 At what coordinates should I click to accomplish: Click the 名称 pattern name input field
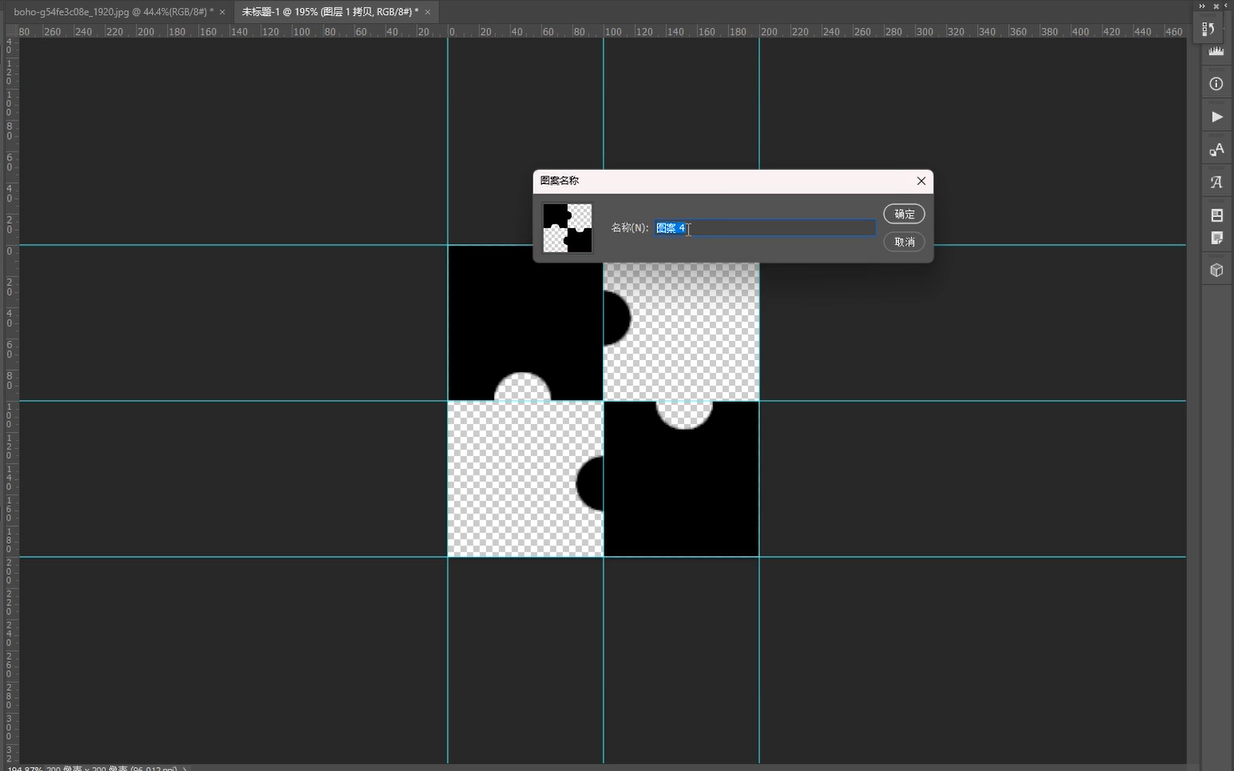[765, 228]
